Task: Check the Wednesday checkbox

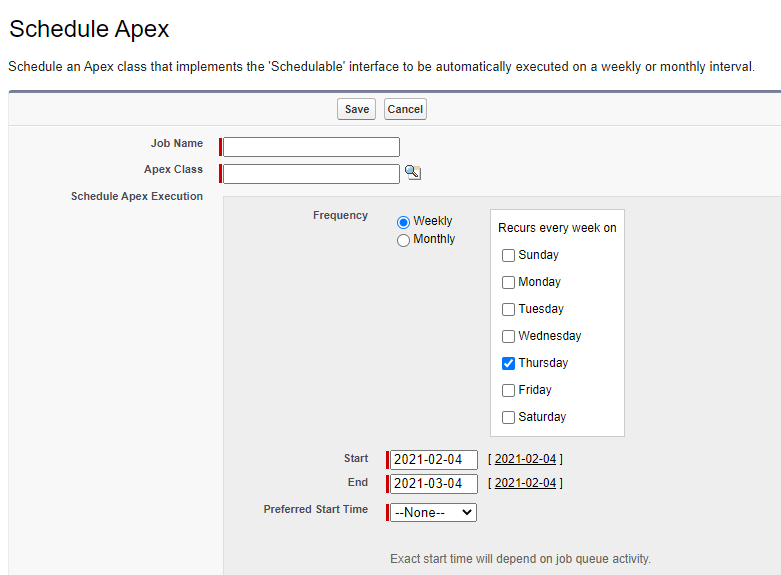Action: pos(508,336)
